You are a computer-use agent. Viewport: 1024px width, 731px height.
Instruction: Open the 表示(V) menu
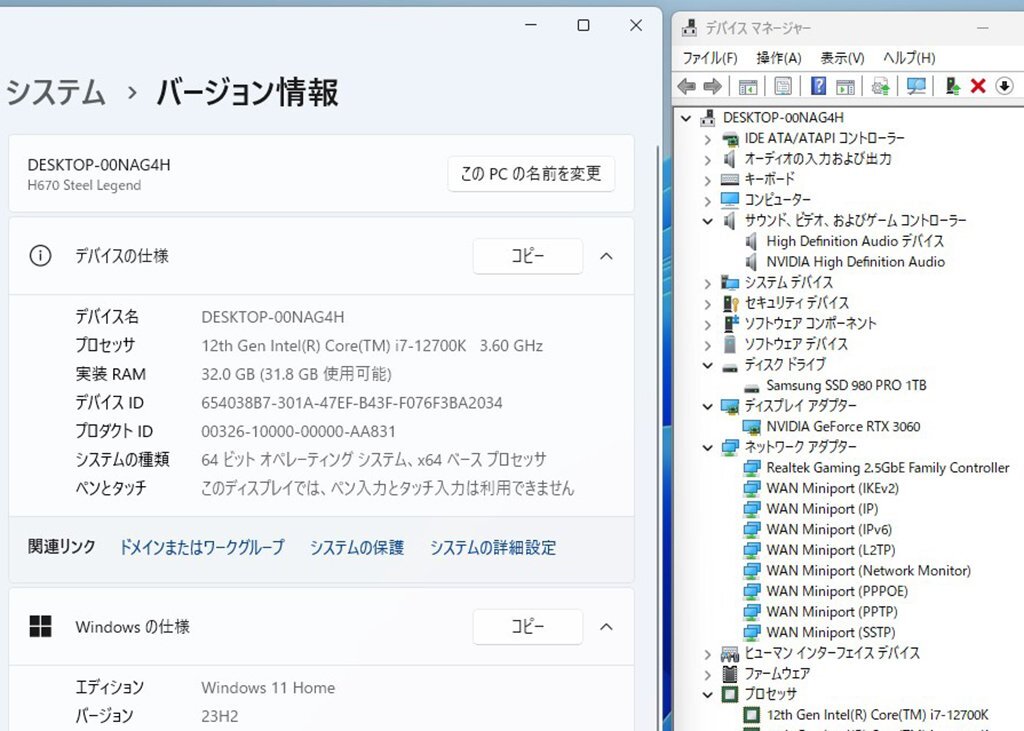[842, 58]
